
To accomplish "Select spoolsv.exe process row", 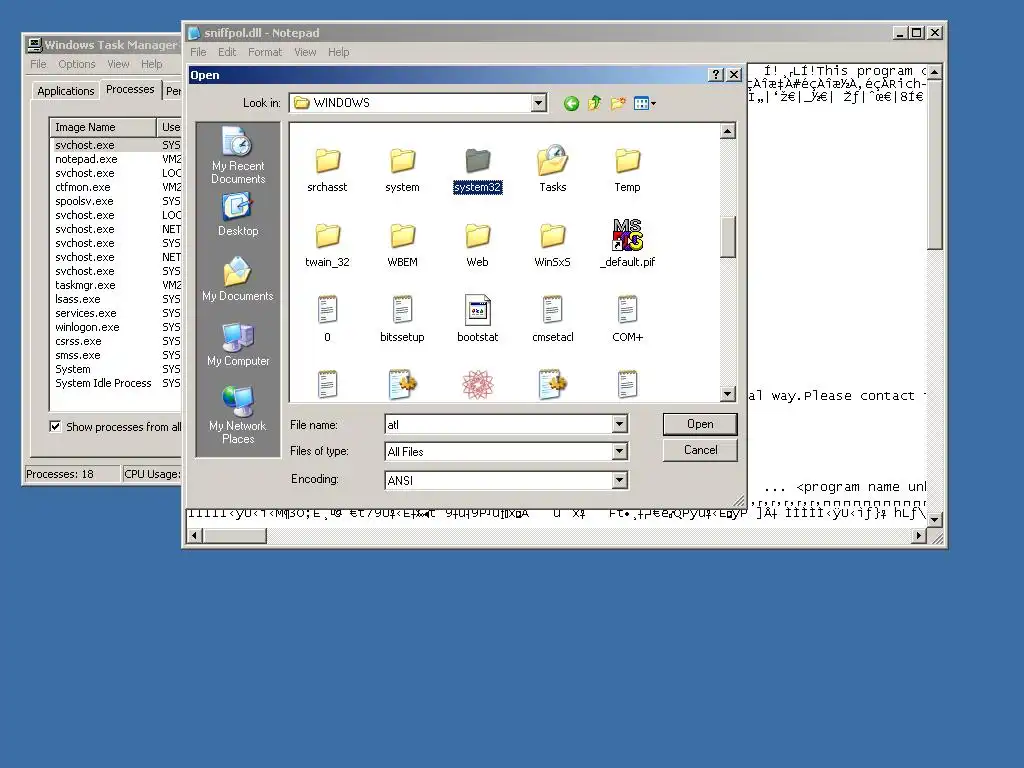I will pos(84,201).
